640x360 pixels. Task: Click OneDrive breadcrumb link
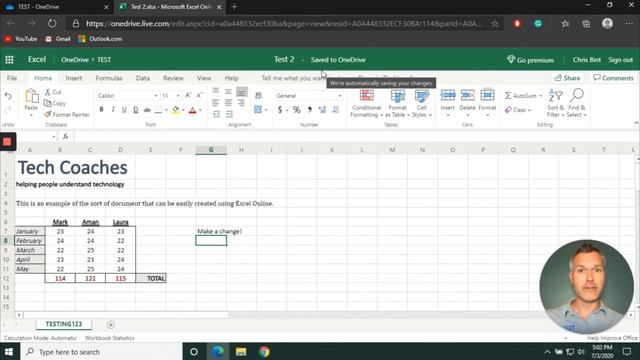[x=75, y=60]
